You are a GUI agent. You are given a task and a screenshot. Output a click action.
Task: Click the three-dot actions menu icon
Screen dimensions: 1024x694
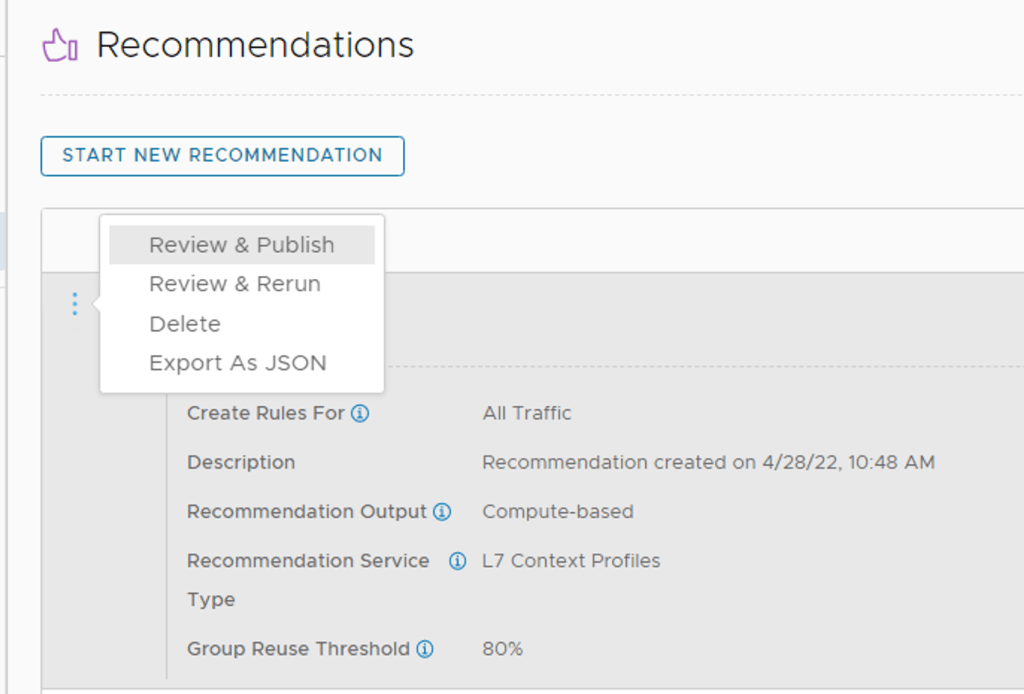(74, 304)
